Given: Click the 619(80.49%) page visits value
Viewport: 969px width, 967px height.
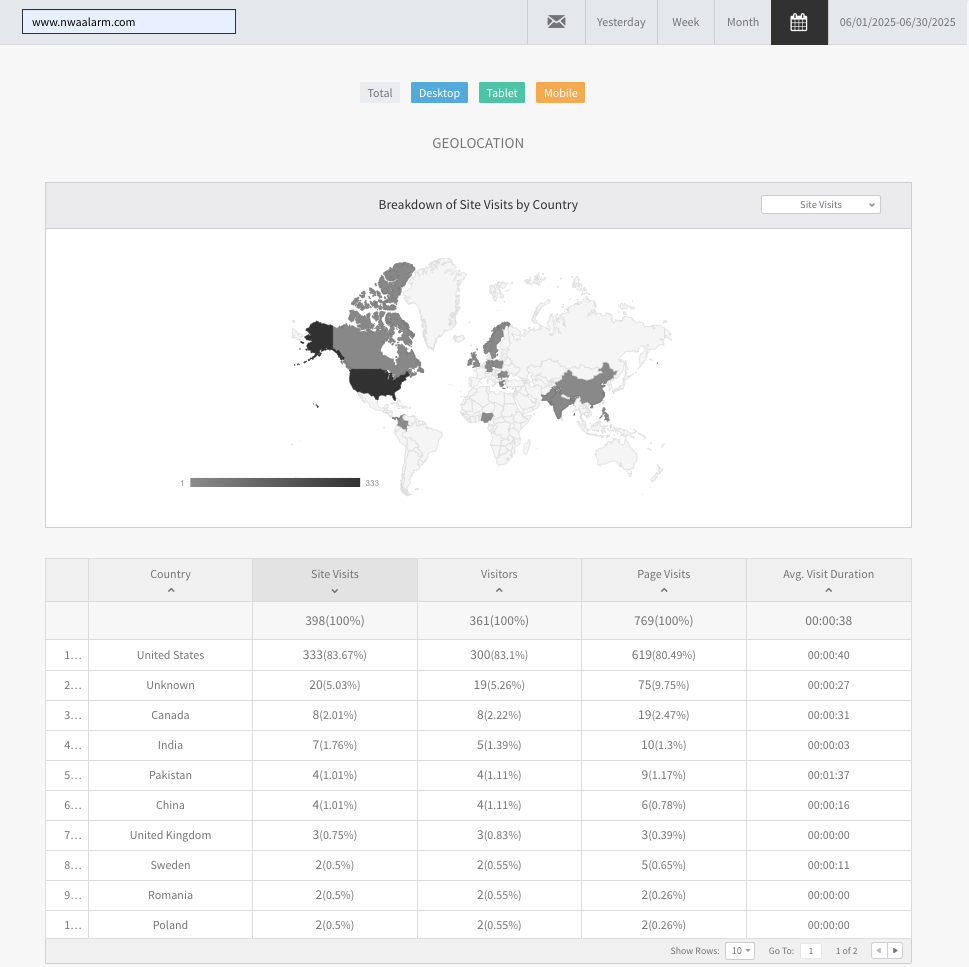Looking at the screenshot, I should click(x=664, y=655).
